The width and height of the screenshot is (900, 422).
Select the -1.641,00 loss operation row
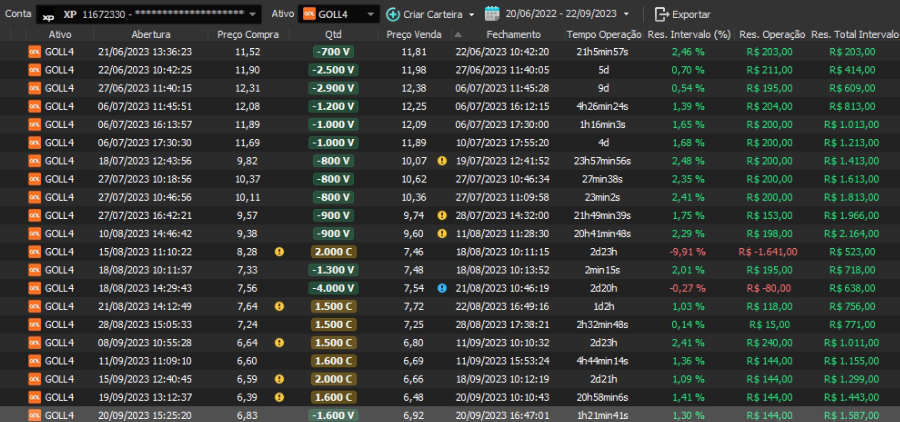450,251
